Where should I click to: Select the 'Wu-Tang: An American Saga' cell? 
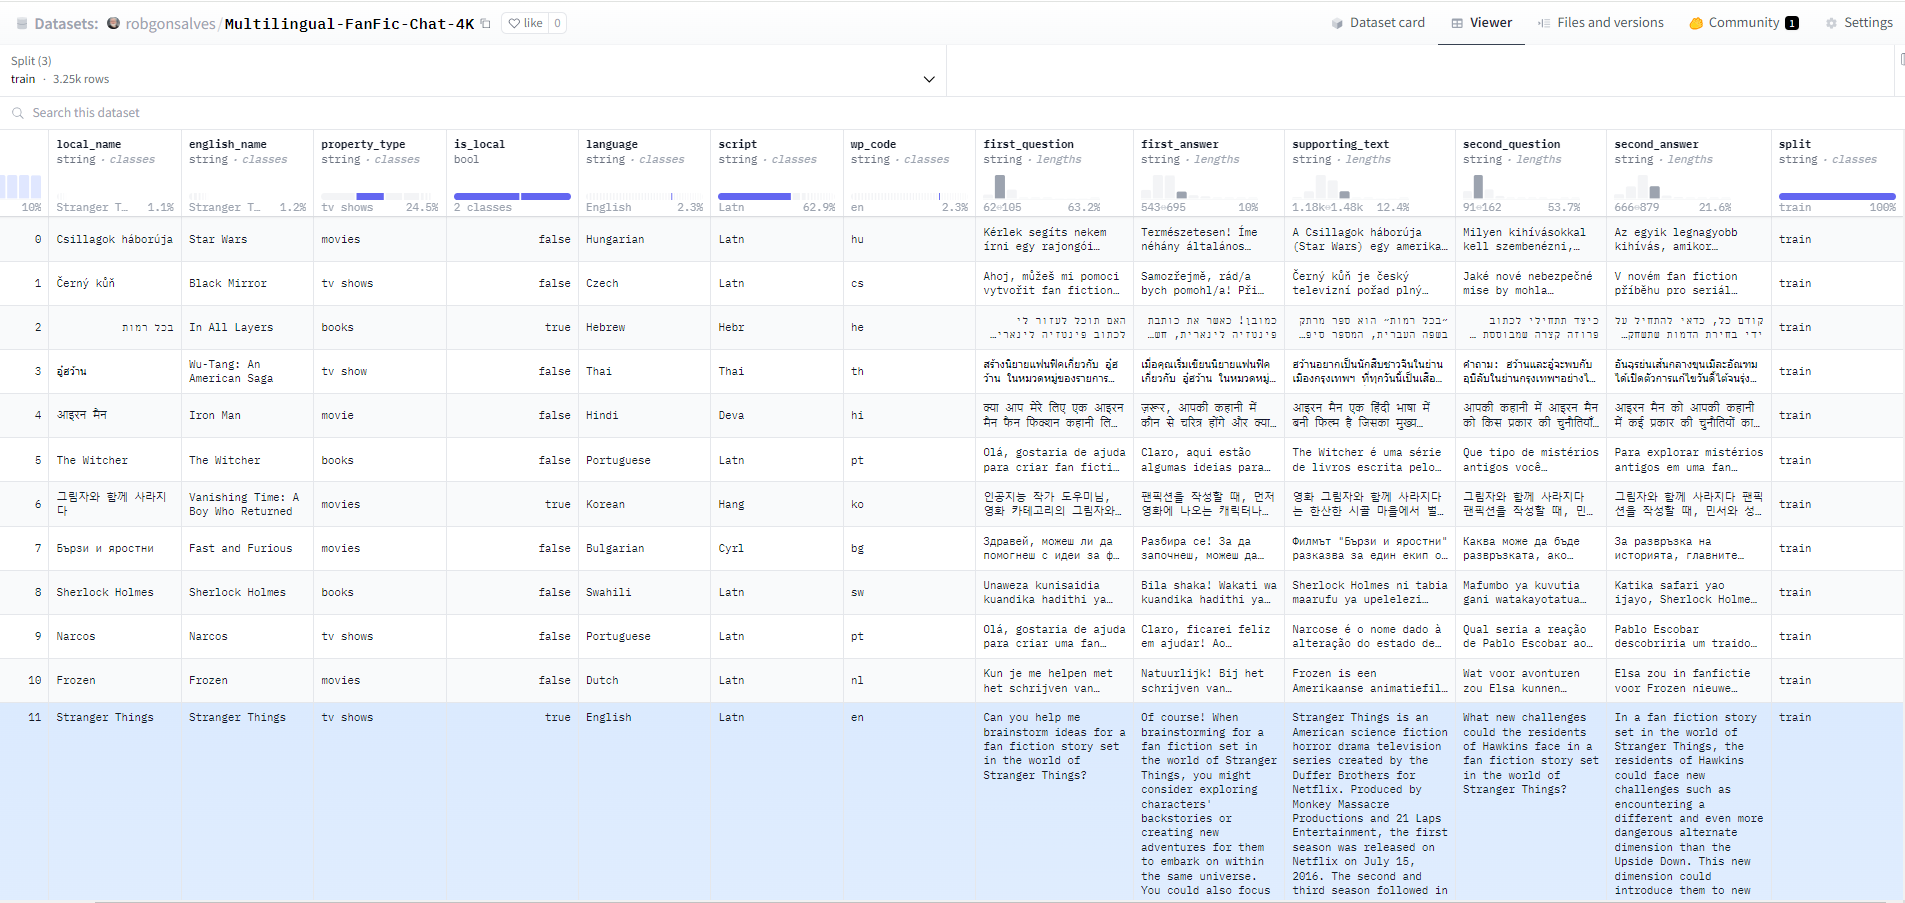(247, 372)
